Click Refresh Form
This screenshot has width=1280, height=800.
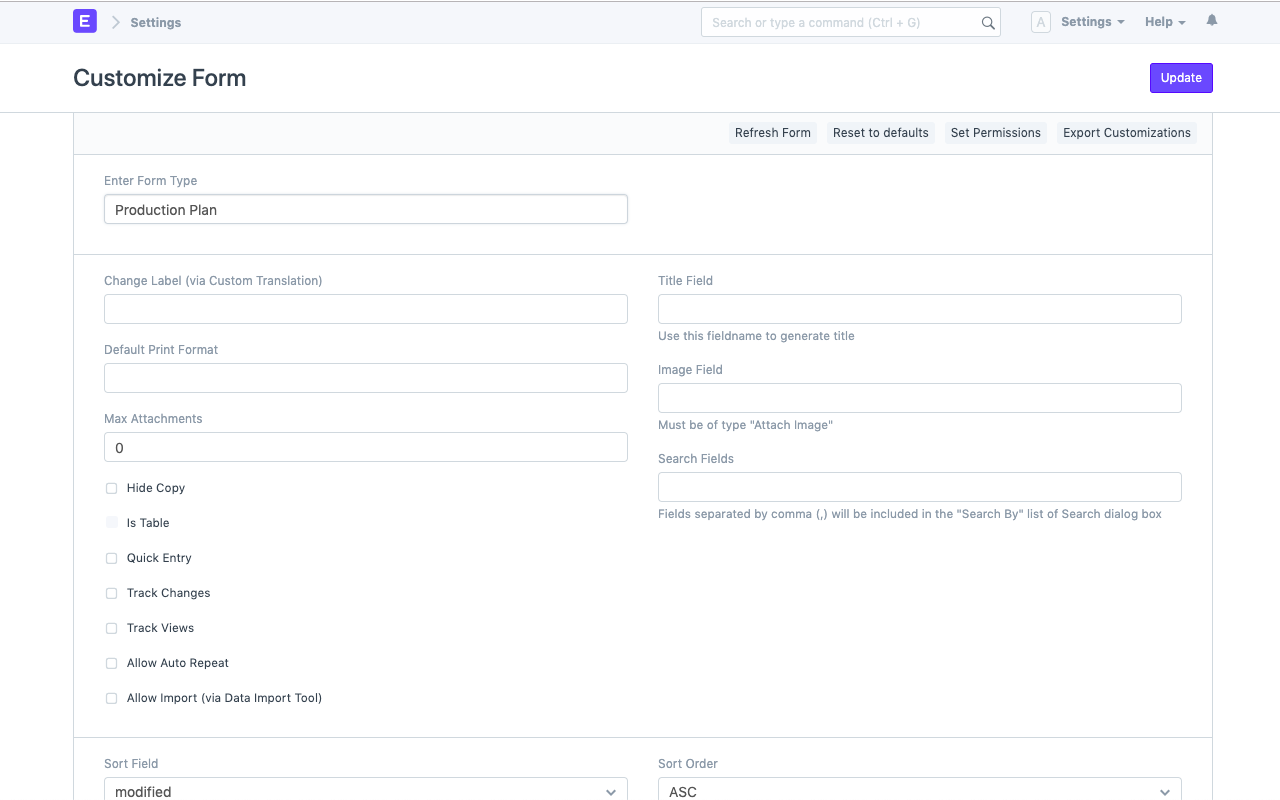pyautogui.click(x=772, y=132)
